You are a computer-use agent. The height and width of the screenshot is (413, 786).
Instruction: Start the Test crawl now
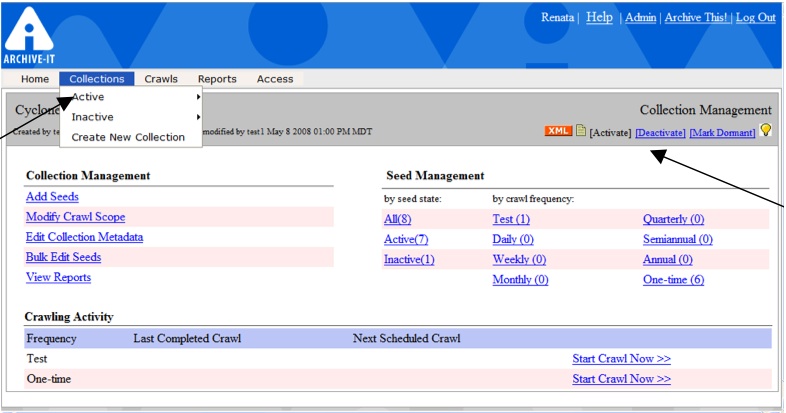(621, 358)
